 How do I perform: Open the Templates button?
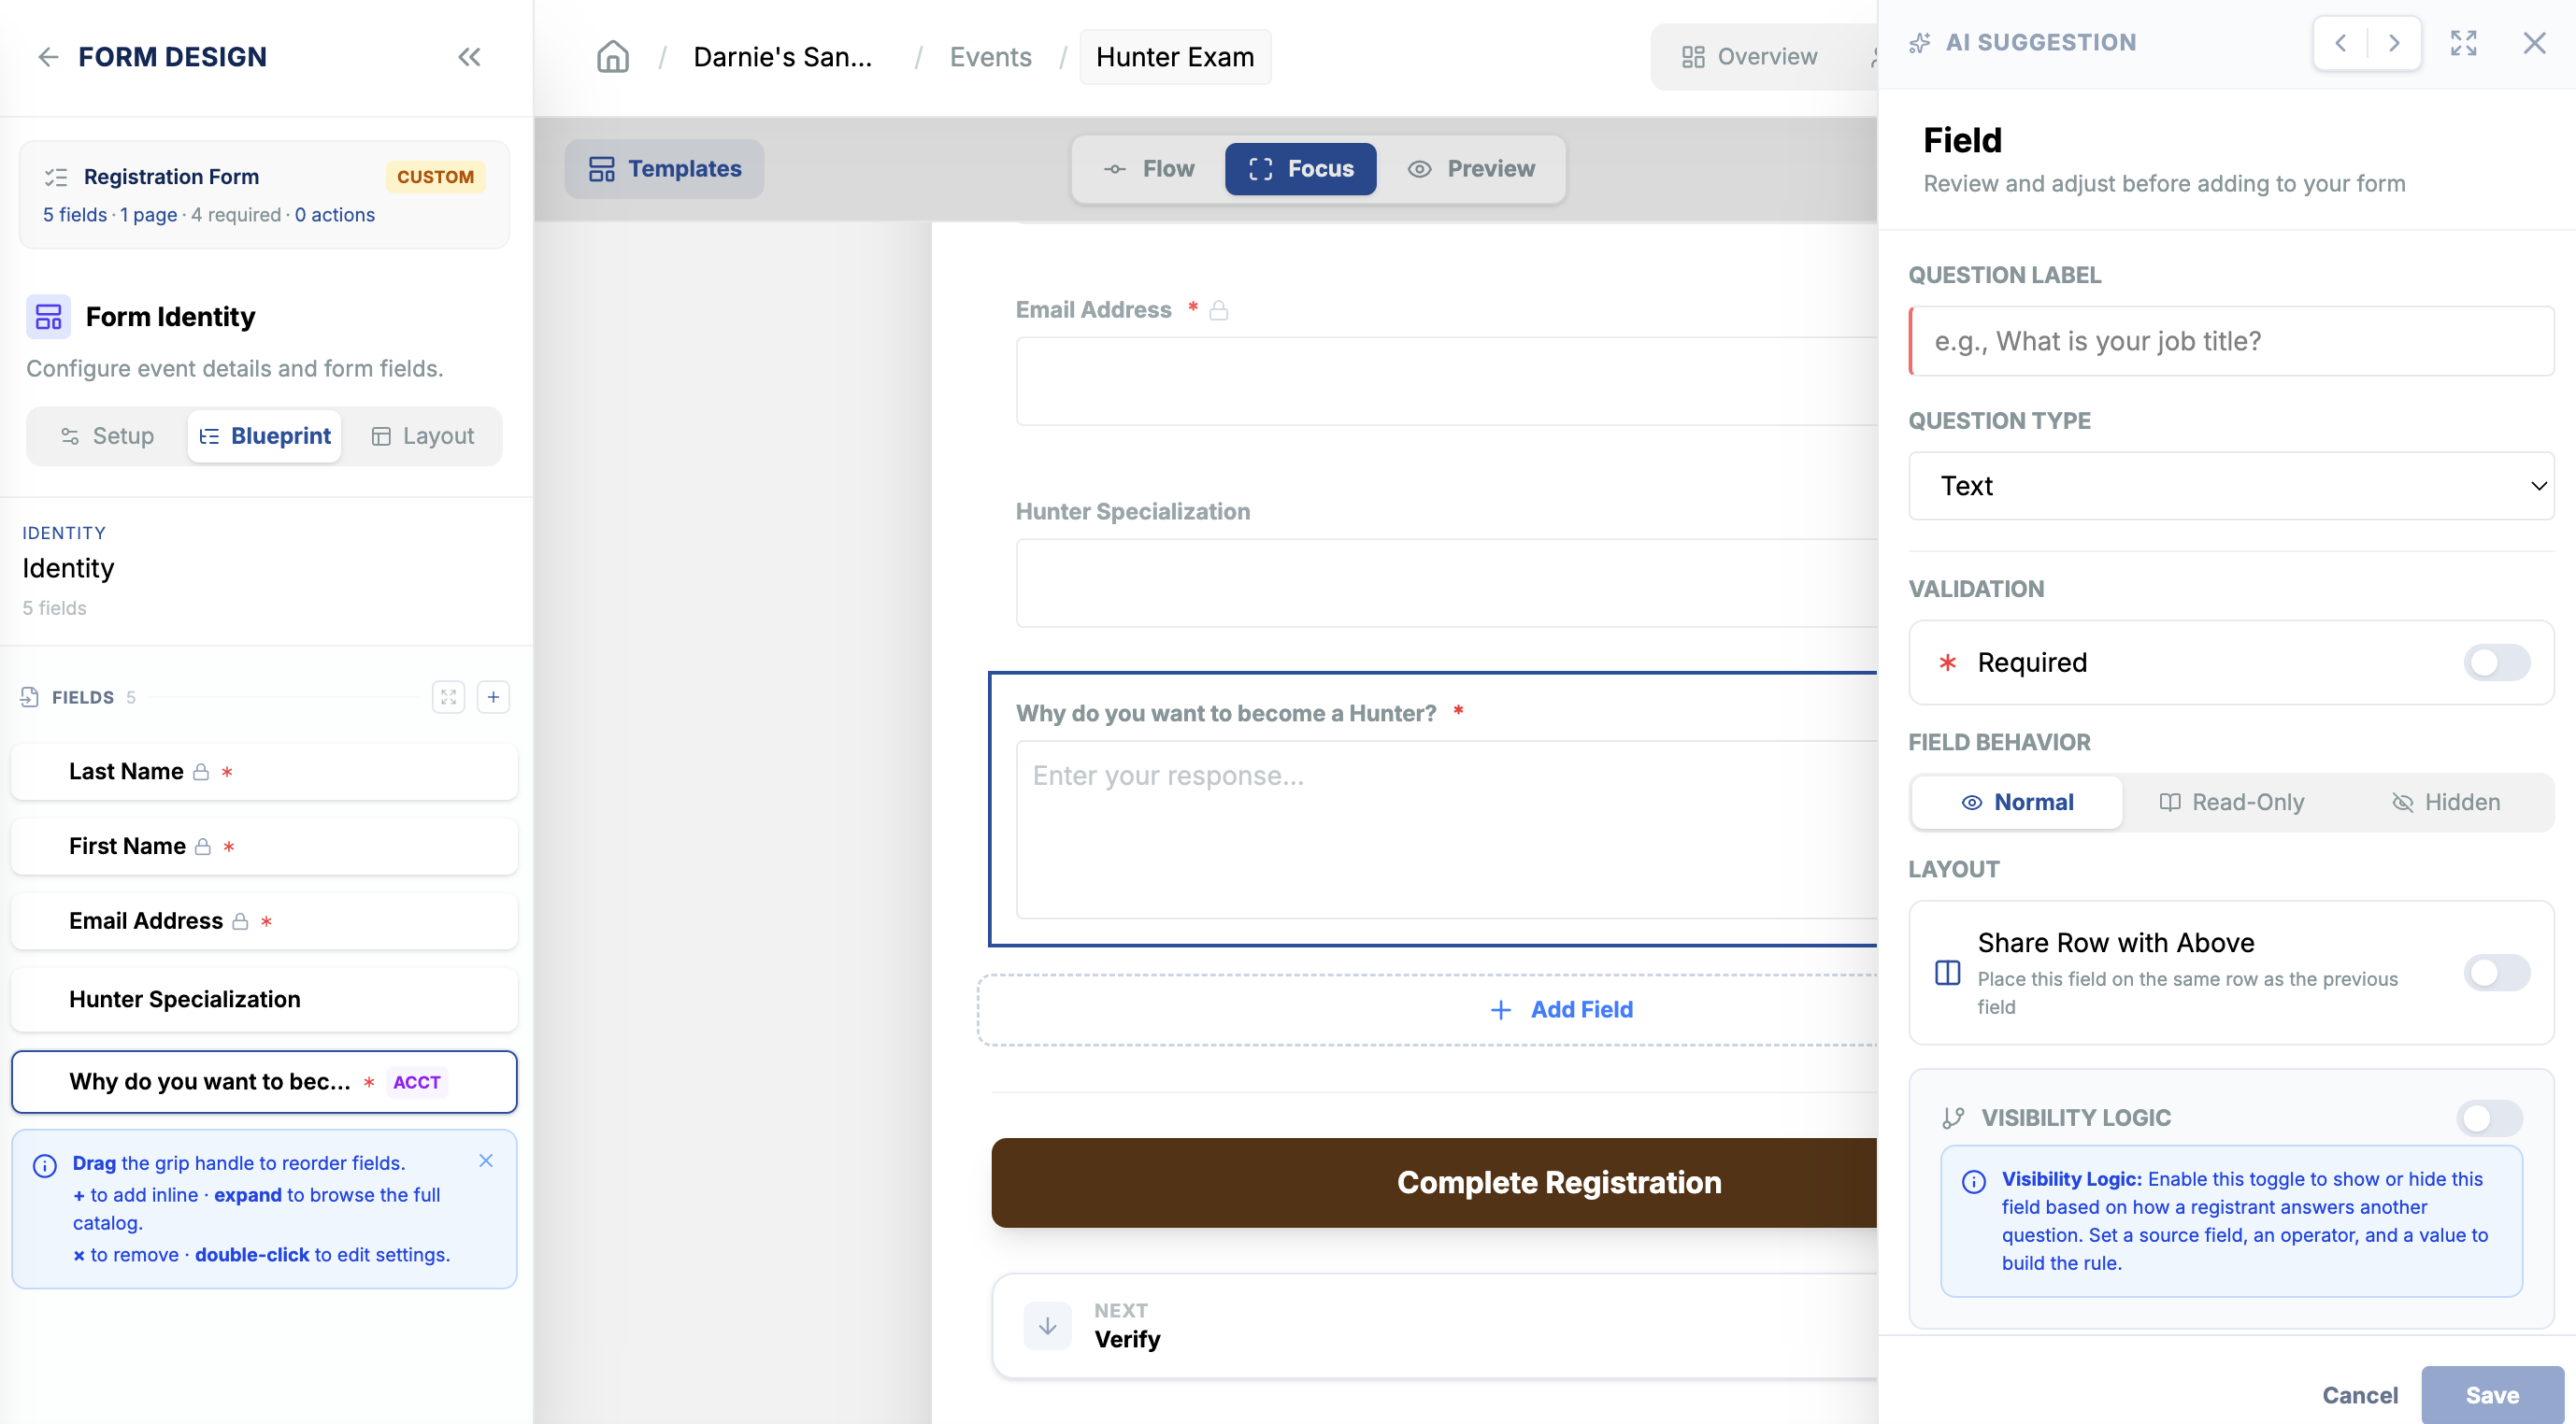(664, 169)
